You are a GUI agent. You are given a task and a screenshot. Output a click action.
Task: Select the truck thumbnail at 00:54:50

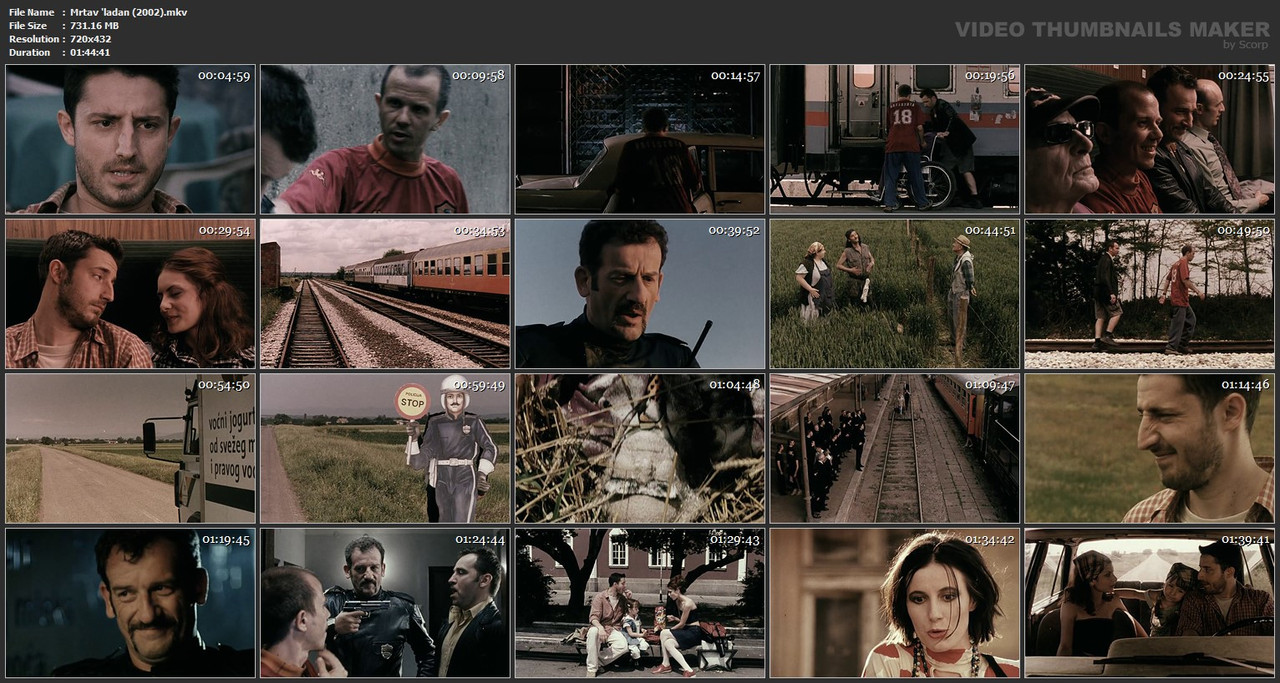[130, 449]
